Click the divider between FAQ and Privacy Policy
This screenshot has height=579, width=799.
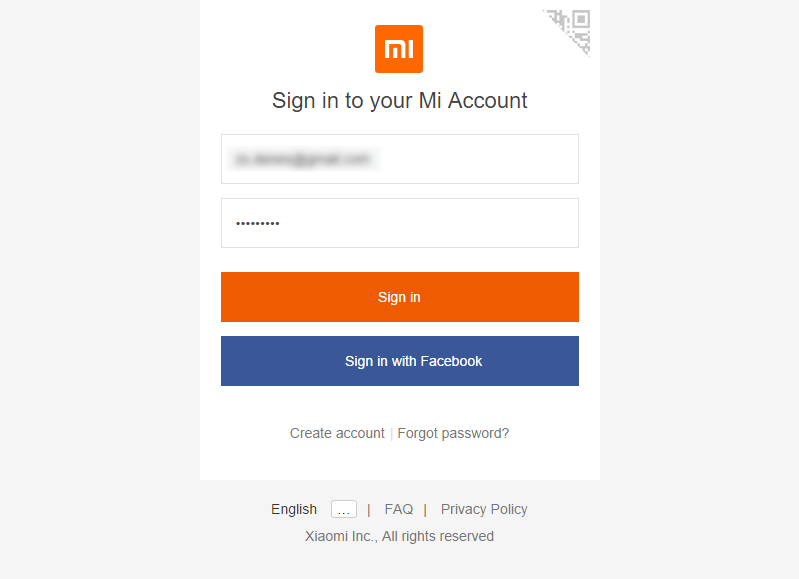[x=425, y=509]
